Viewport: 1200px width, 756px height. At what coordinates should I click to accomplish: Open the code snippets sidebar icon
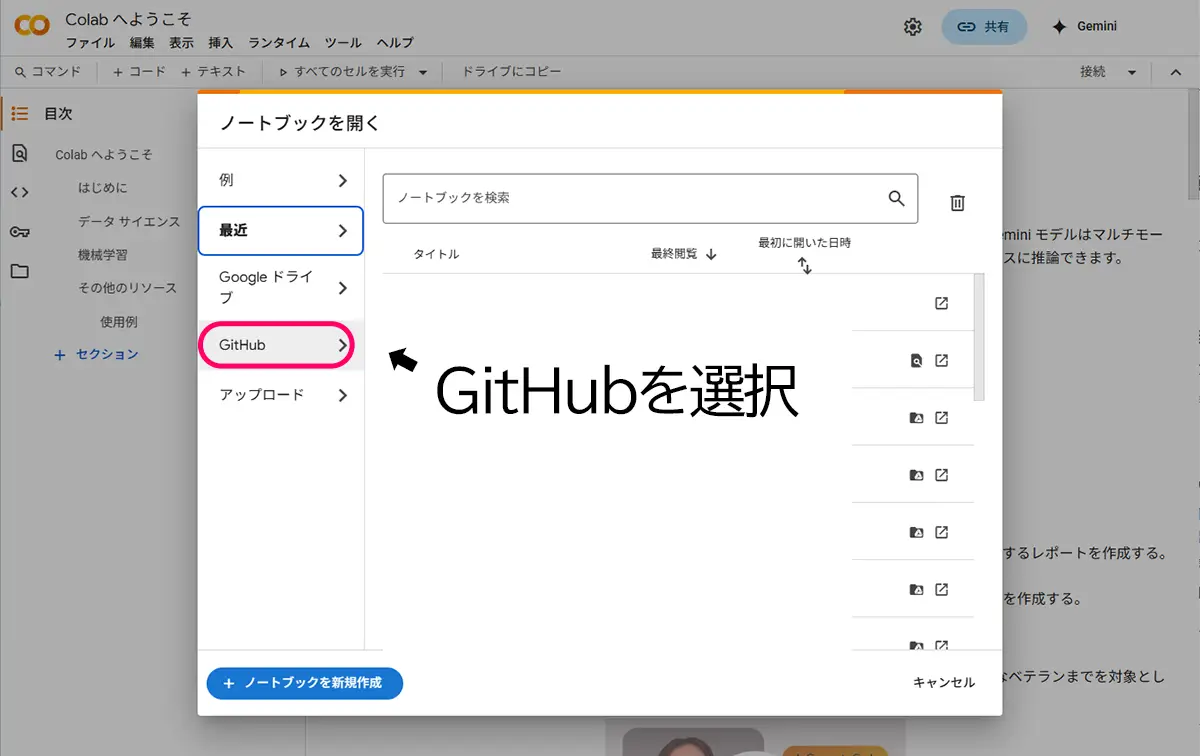pyautogui.click(x=19, y=192)
